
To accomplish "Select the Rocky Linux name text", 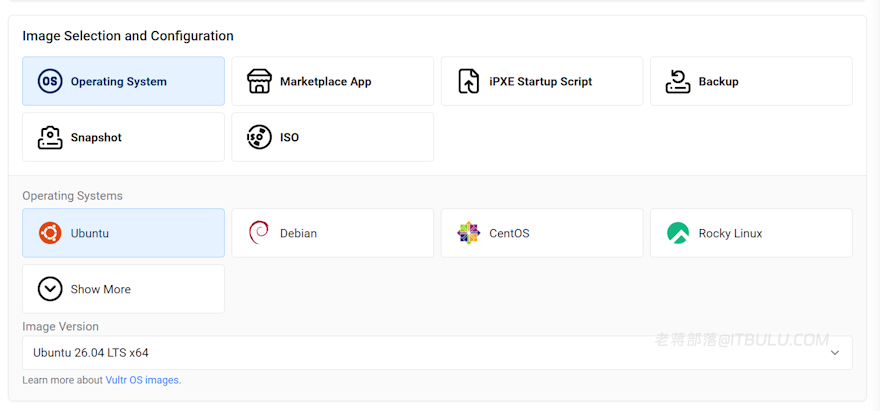I will (730, 233).
